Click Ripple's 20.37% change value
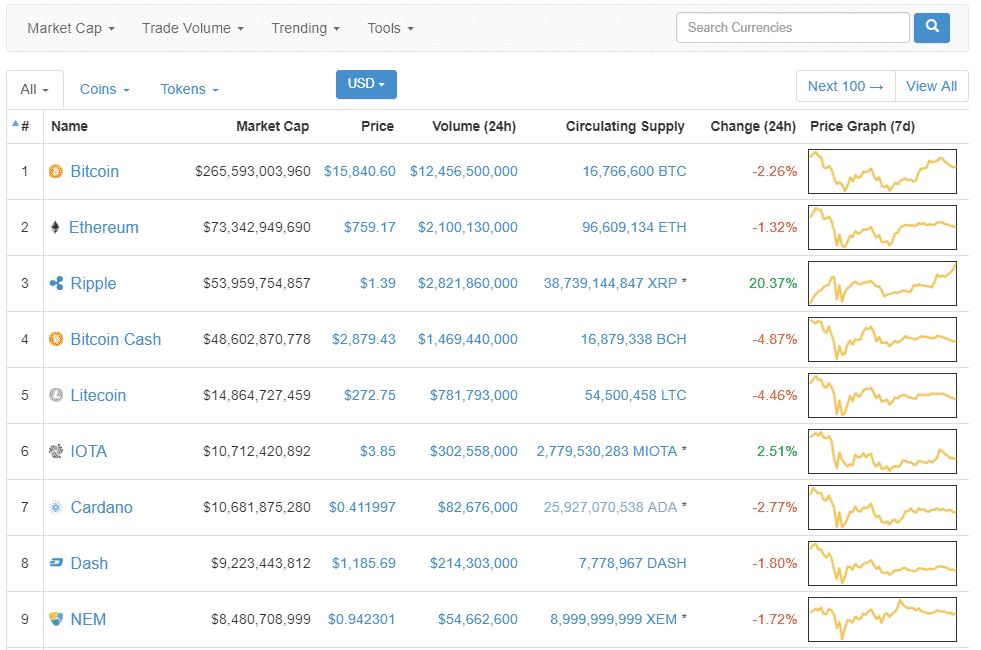Viewport: 981px width, 650px height. [773, 283]
